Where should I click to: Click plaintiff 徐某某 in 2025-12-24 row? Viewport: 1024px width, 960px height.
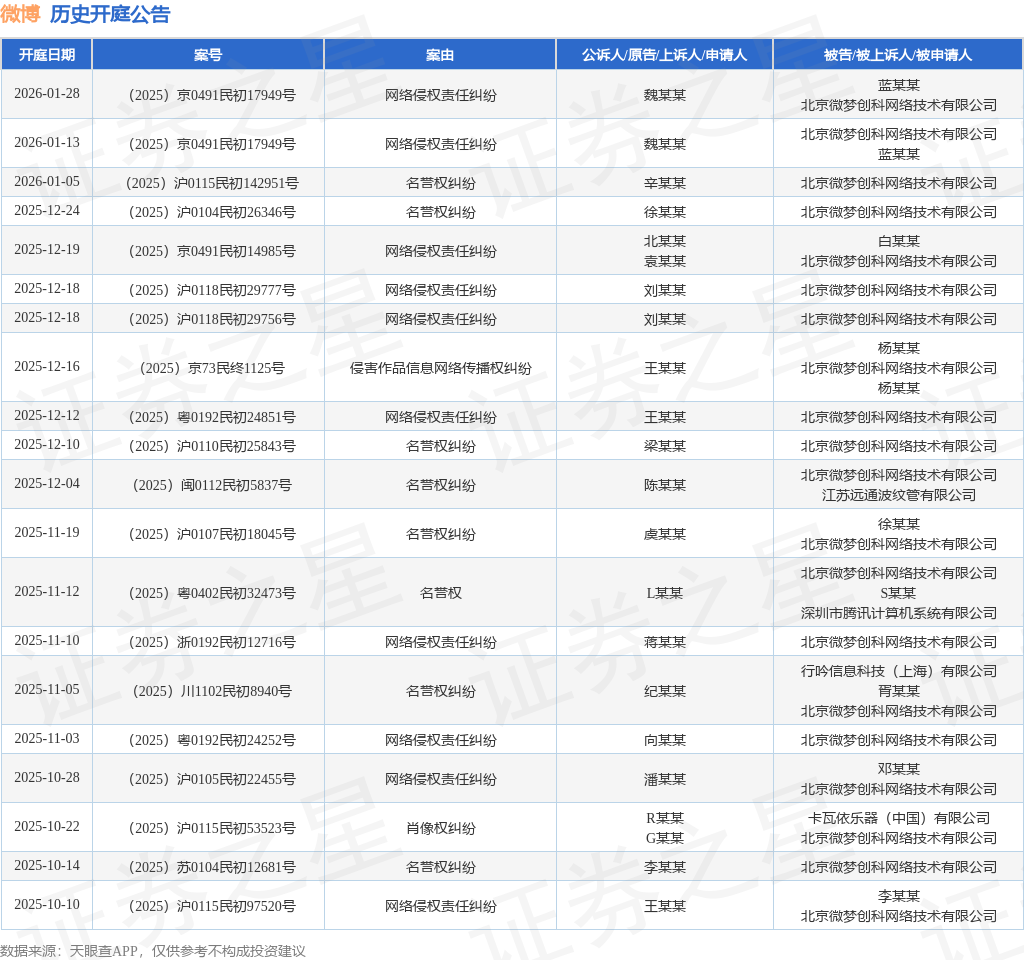point(665,212)
